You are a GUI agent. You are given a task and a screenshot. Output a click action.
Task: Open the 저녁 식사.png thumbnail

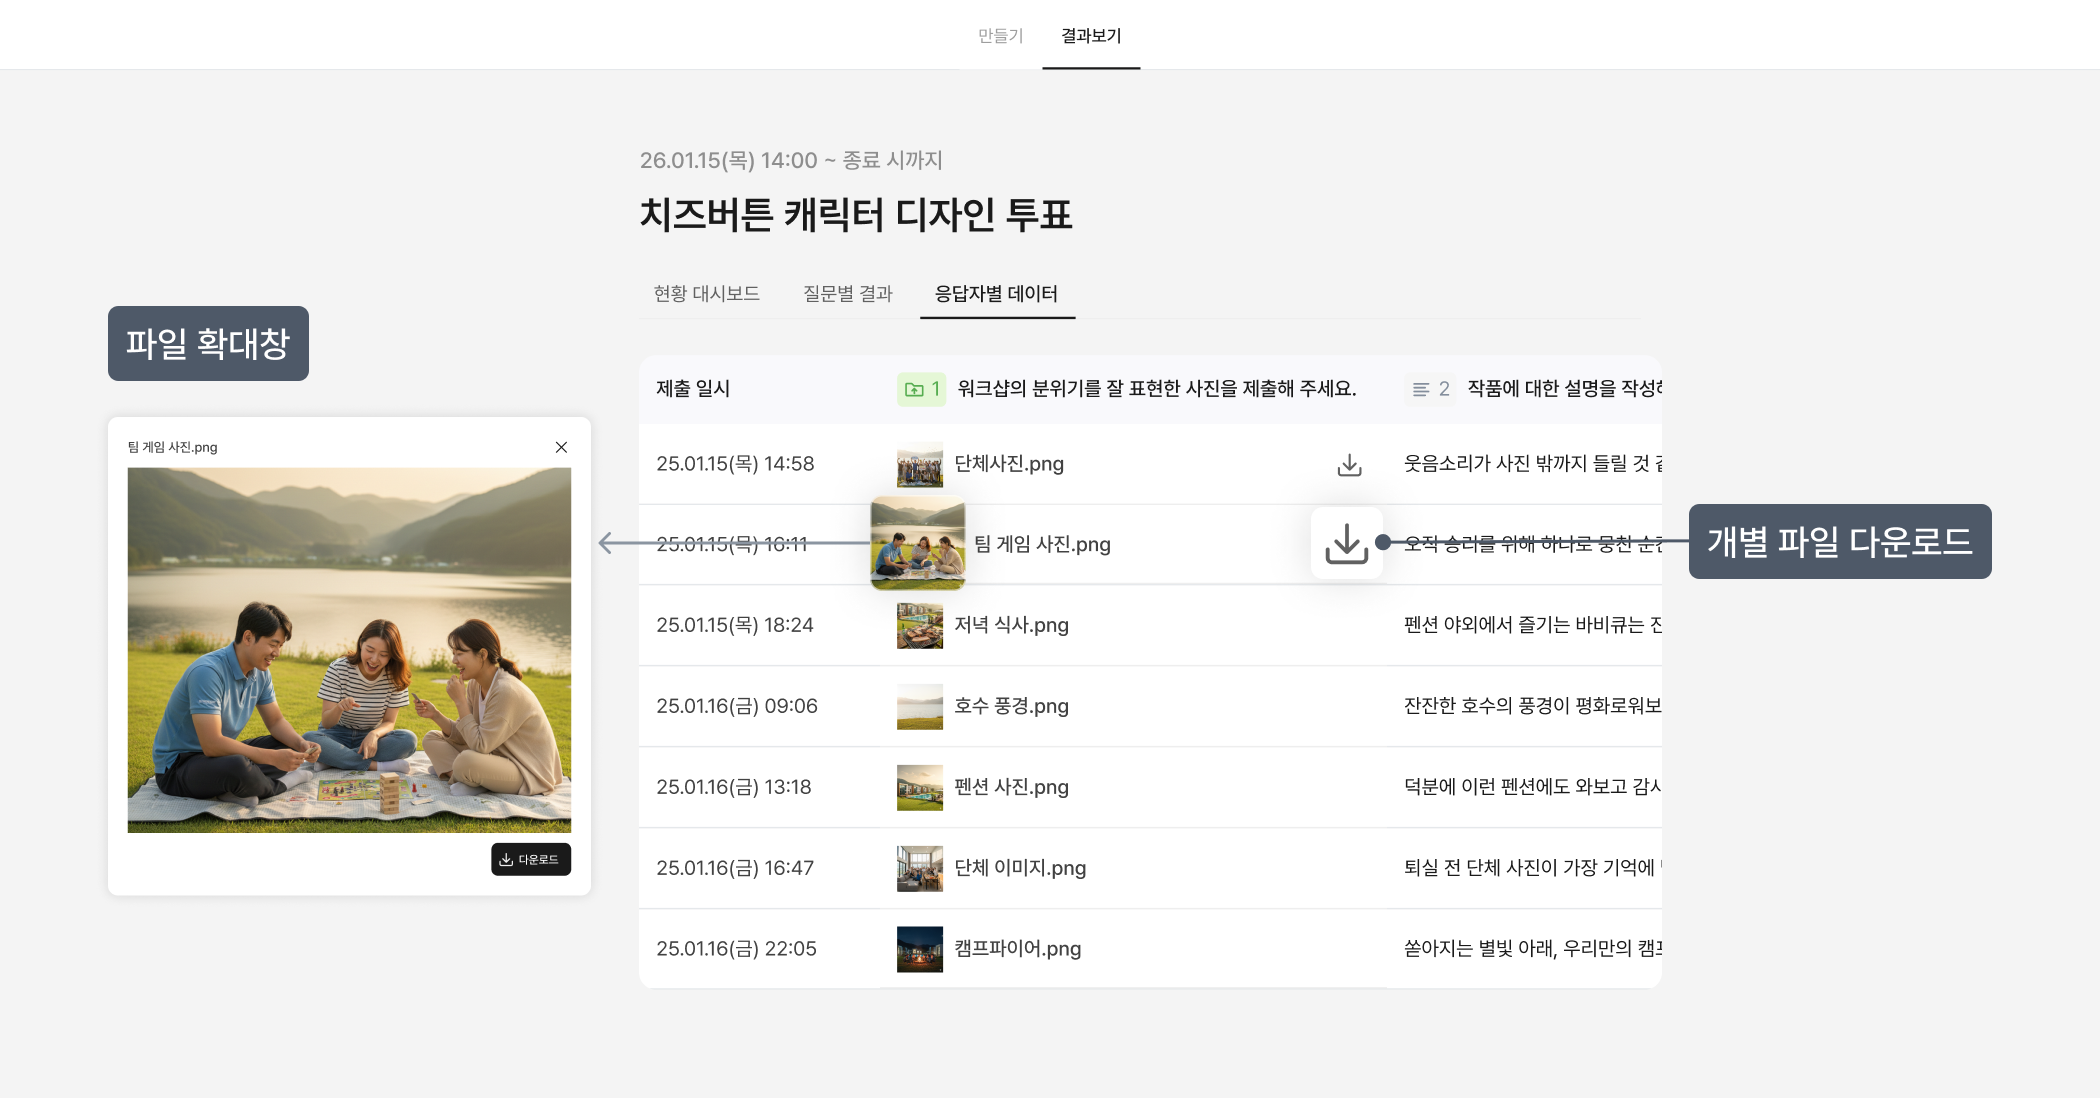pyautogui.click(x=919, y=626)
